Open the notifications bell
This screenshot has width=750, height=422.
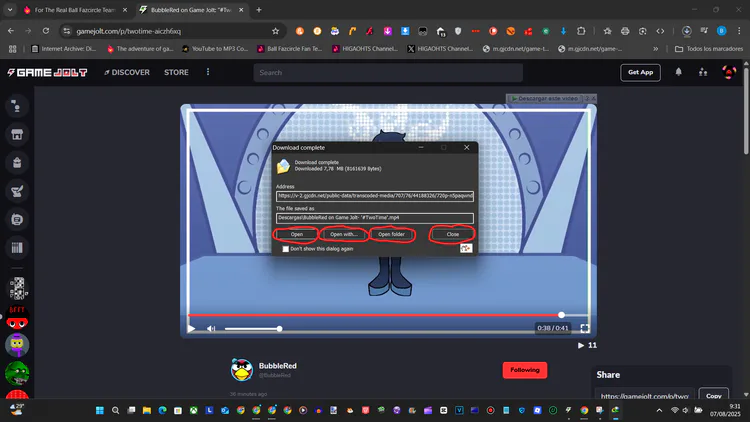[x=678, y=72]
